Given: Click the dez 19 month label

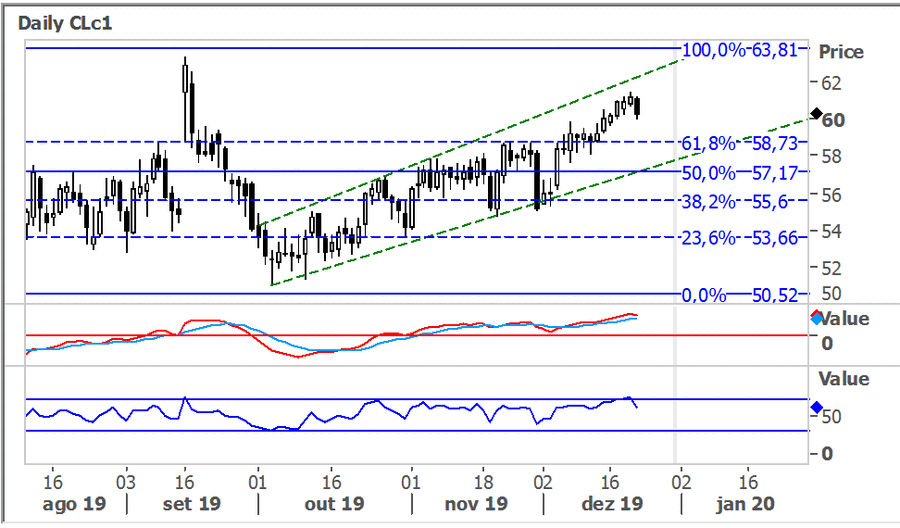Looking at the screenshot, I should pos(612,504).
